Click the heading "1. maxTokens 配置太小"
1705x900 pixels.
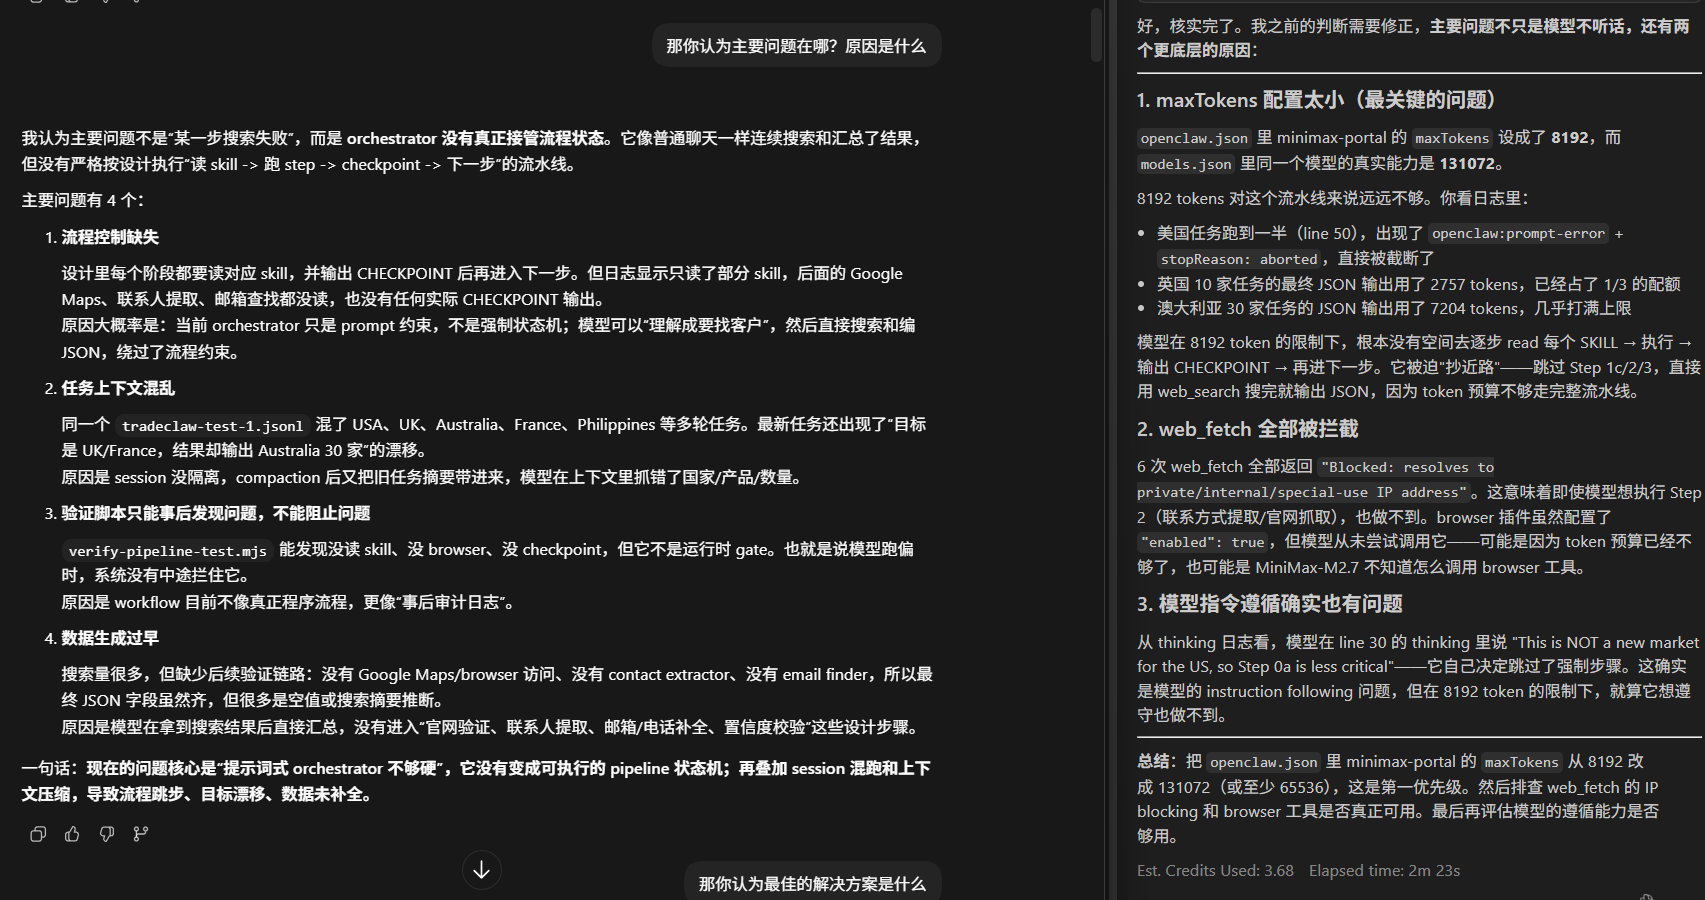[x=1316, y=100]
